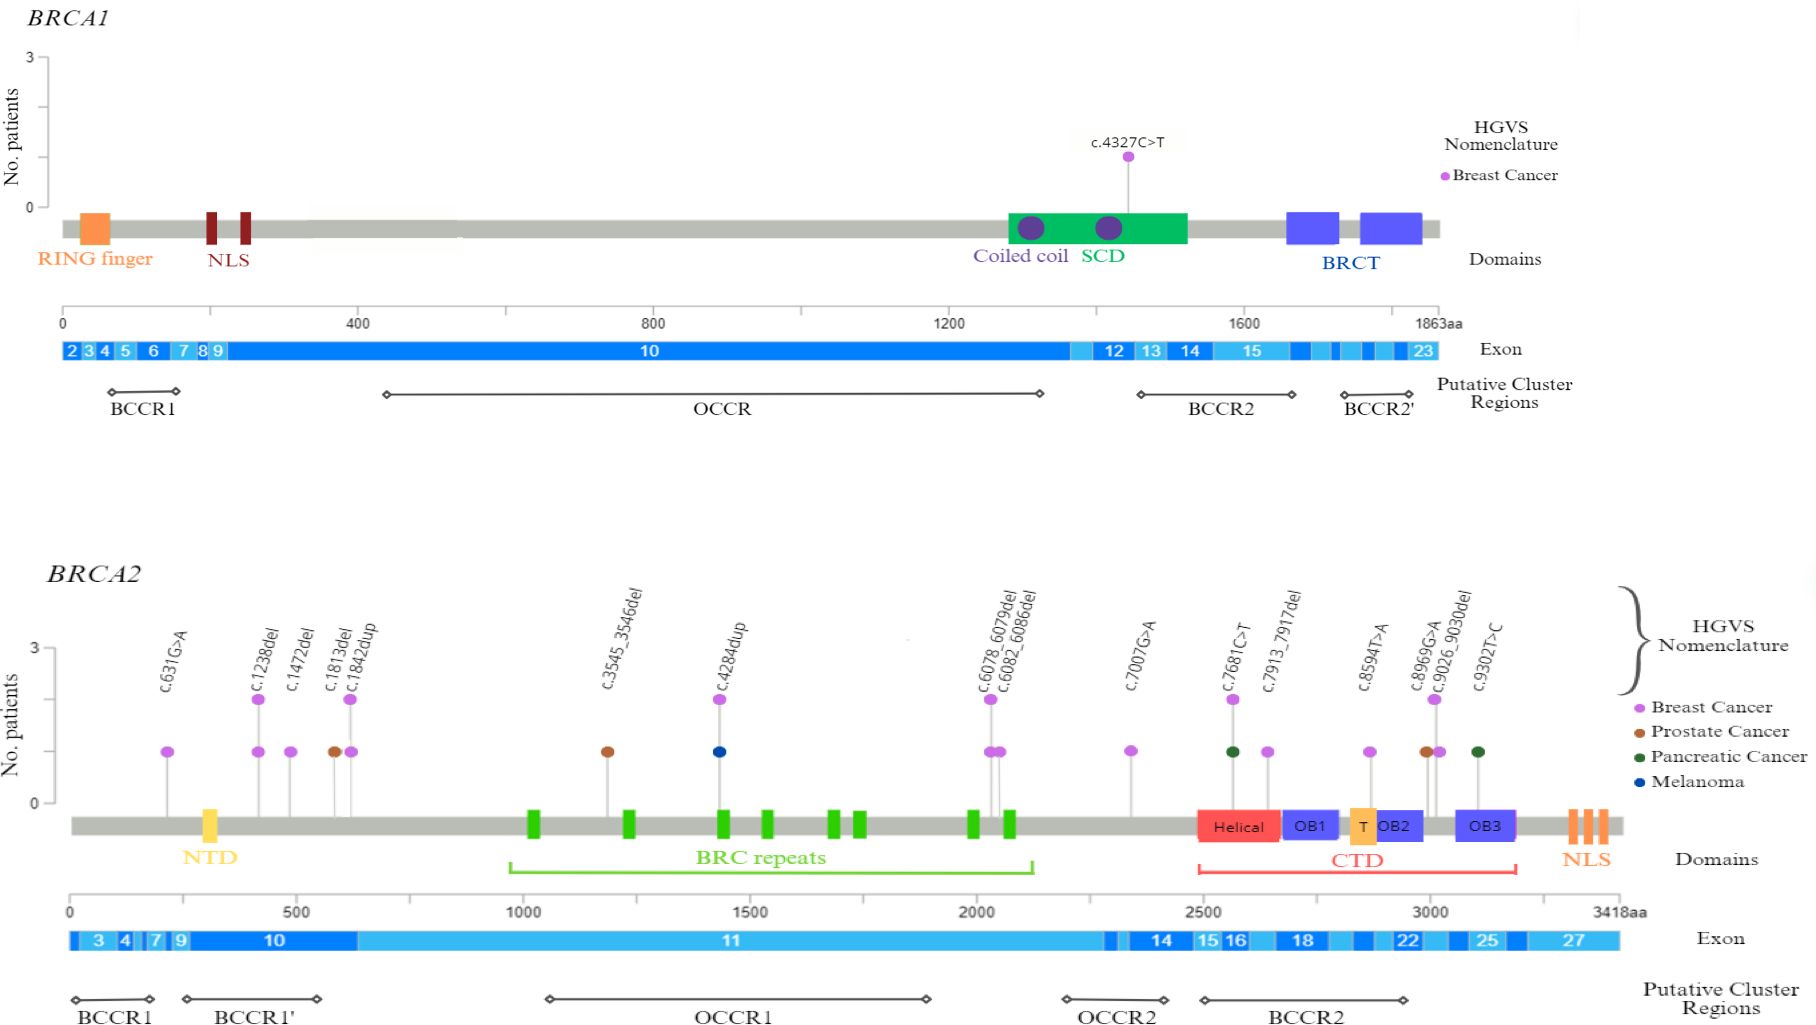1816x1025 pixels.
Task: Click the c.7007G>A variant label
Action: pyautogui.click(x=1140, y=656)
